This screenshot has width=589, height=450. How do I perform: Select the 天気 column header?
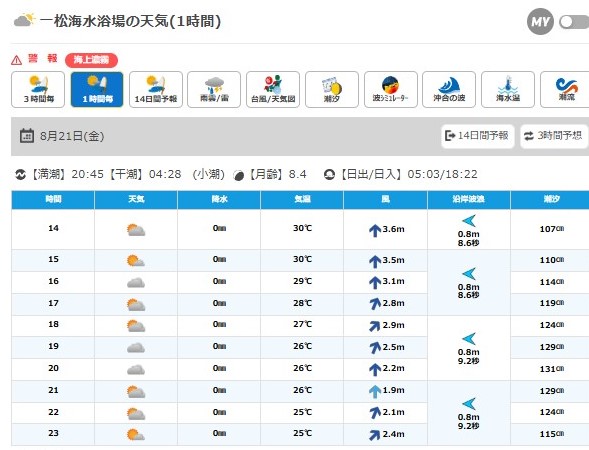(136, 199)
